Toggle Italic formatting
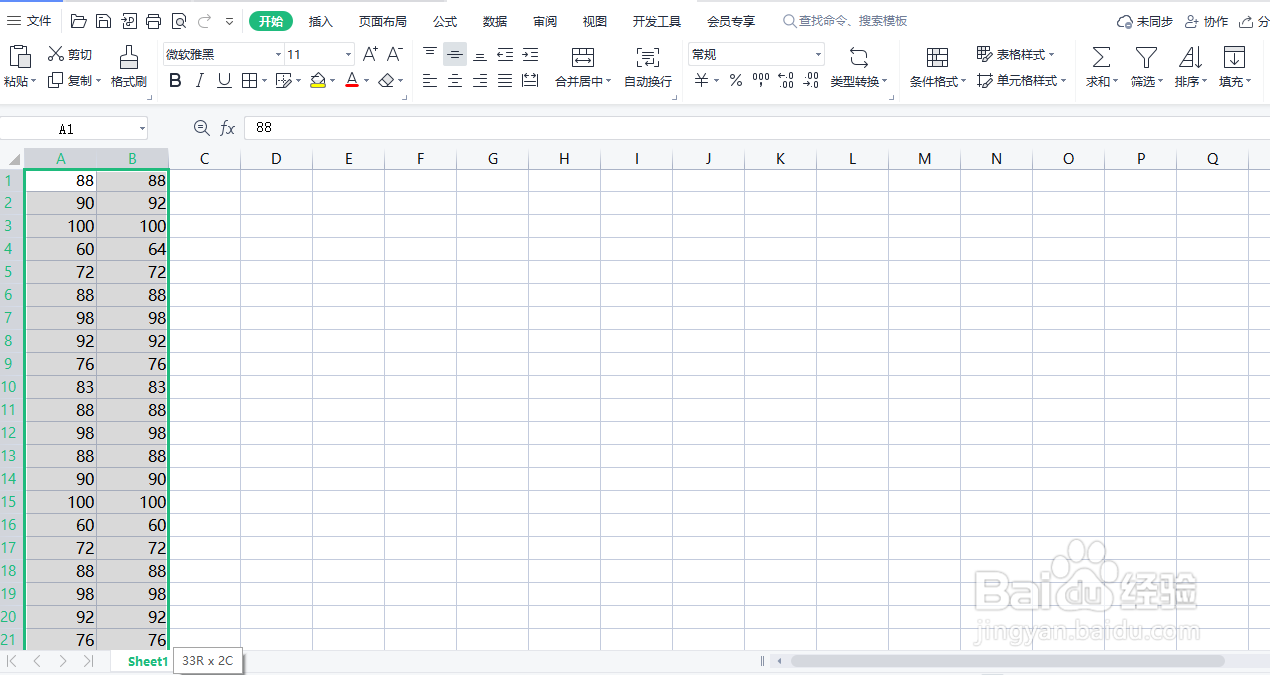This screenshot has width=1270, height=675. point(200,81)
